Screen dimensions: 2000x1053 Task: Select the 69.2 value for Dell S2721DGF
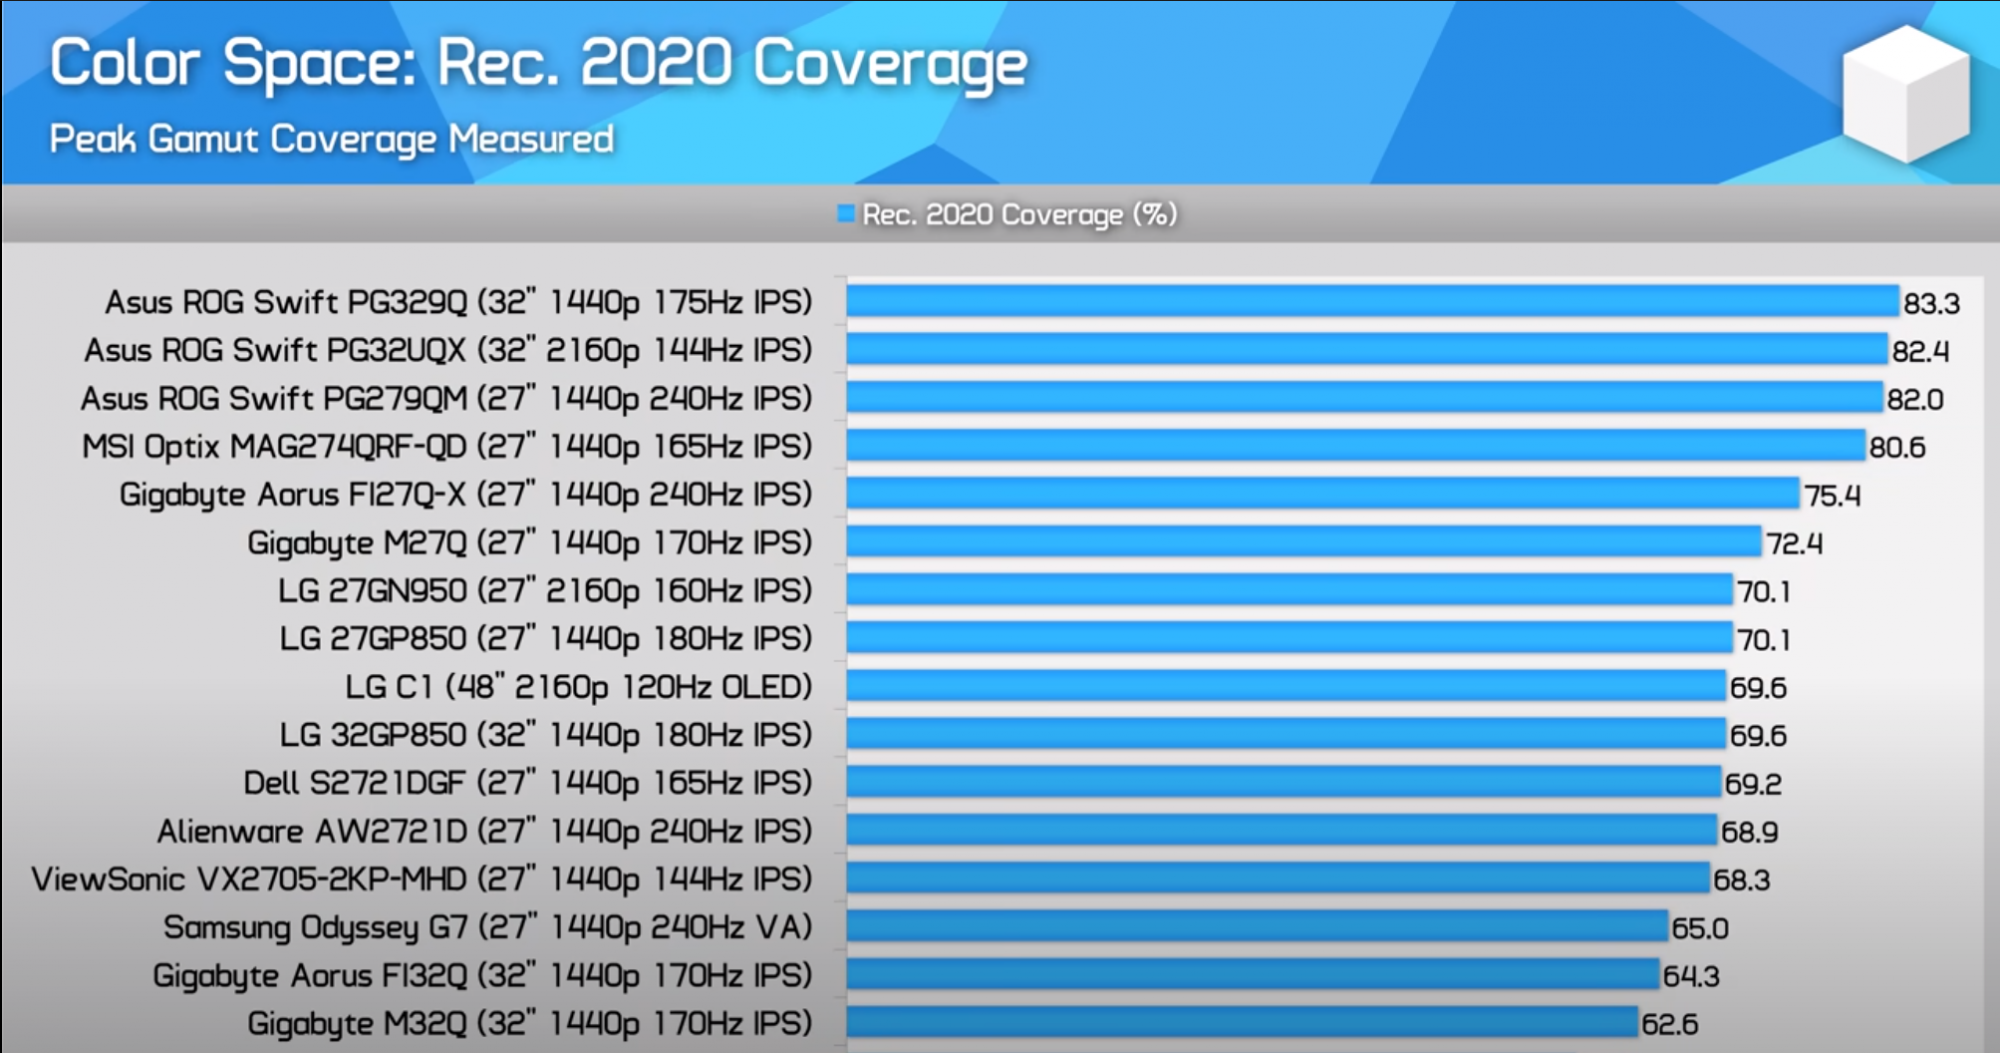pos(1753,783)
